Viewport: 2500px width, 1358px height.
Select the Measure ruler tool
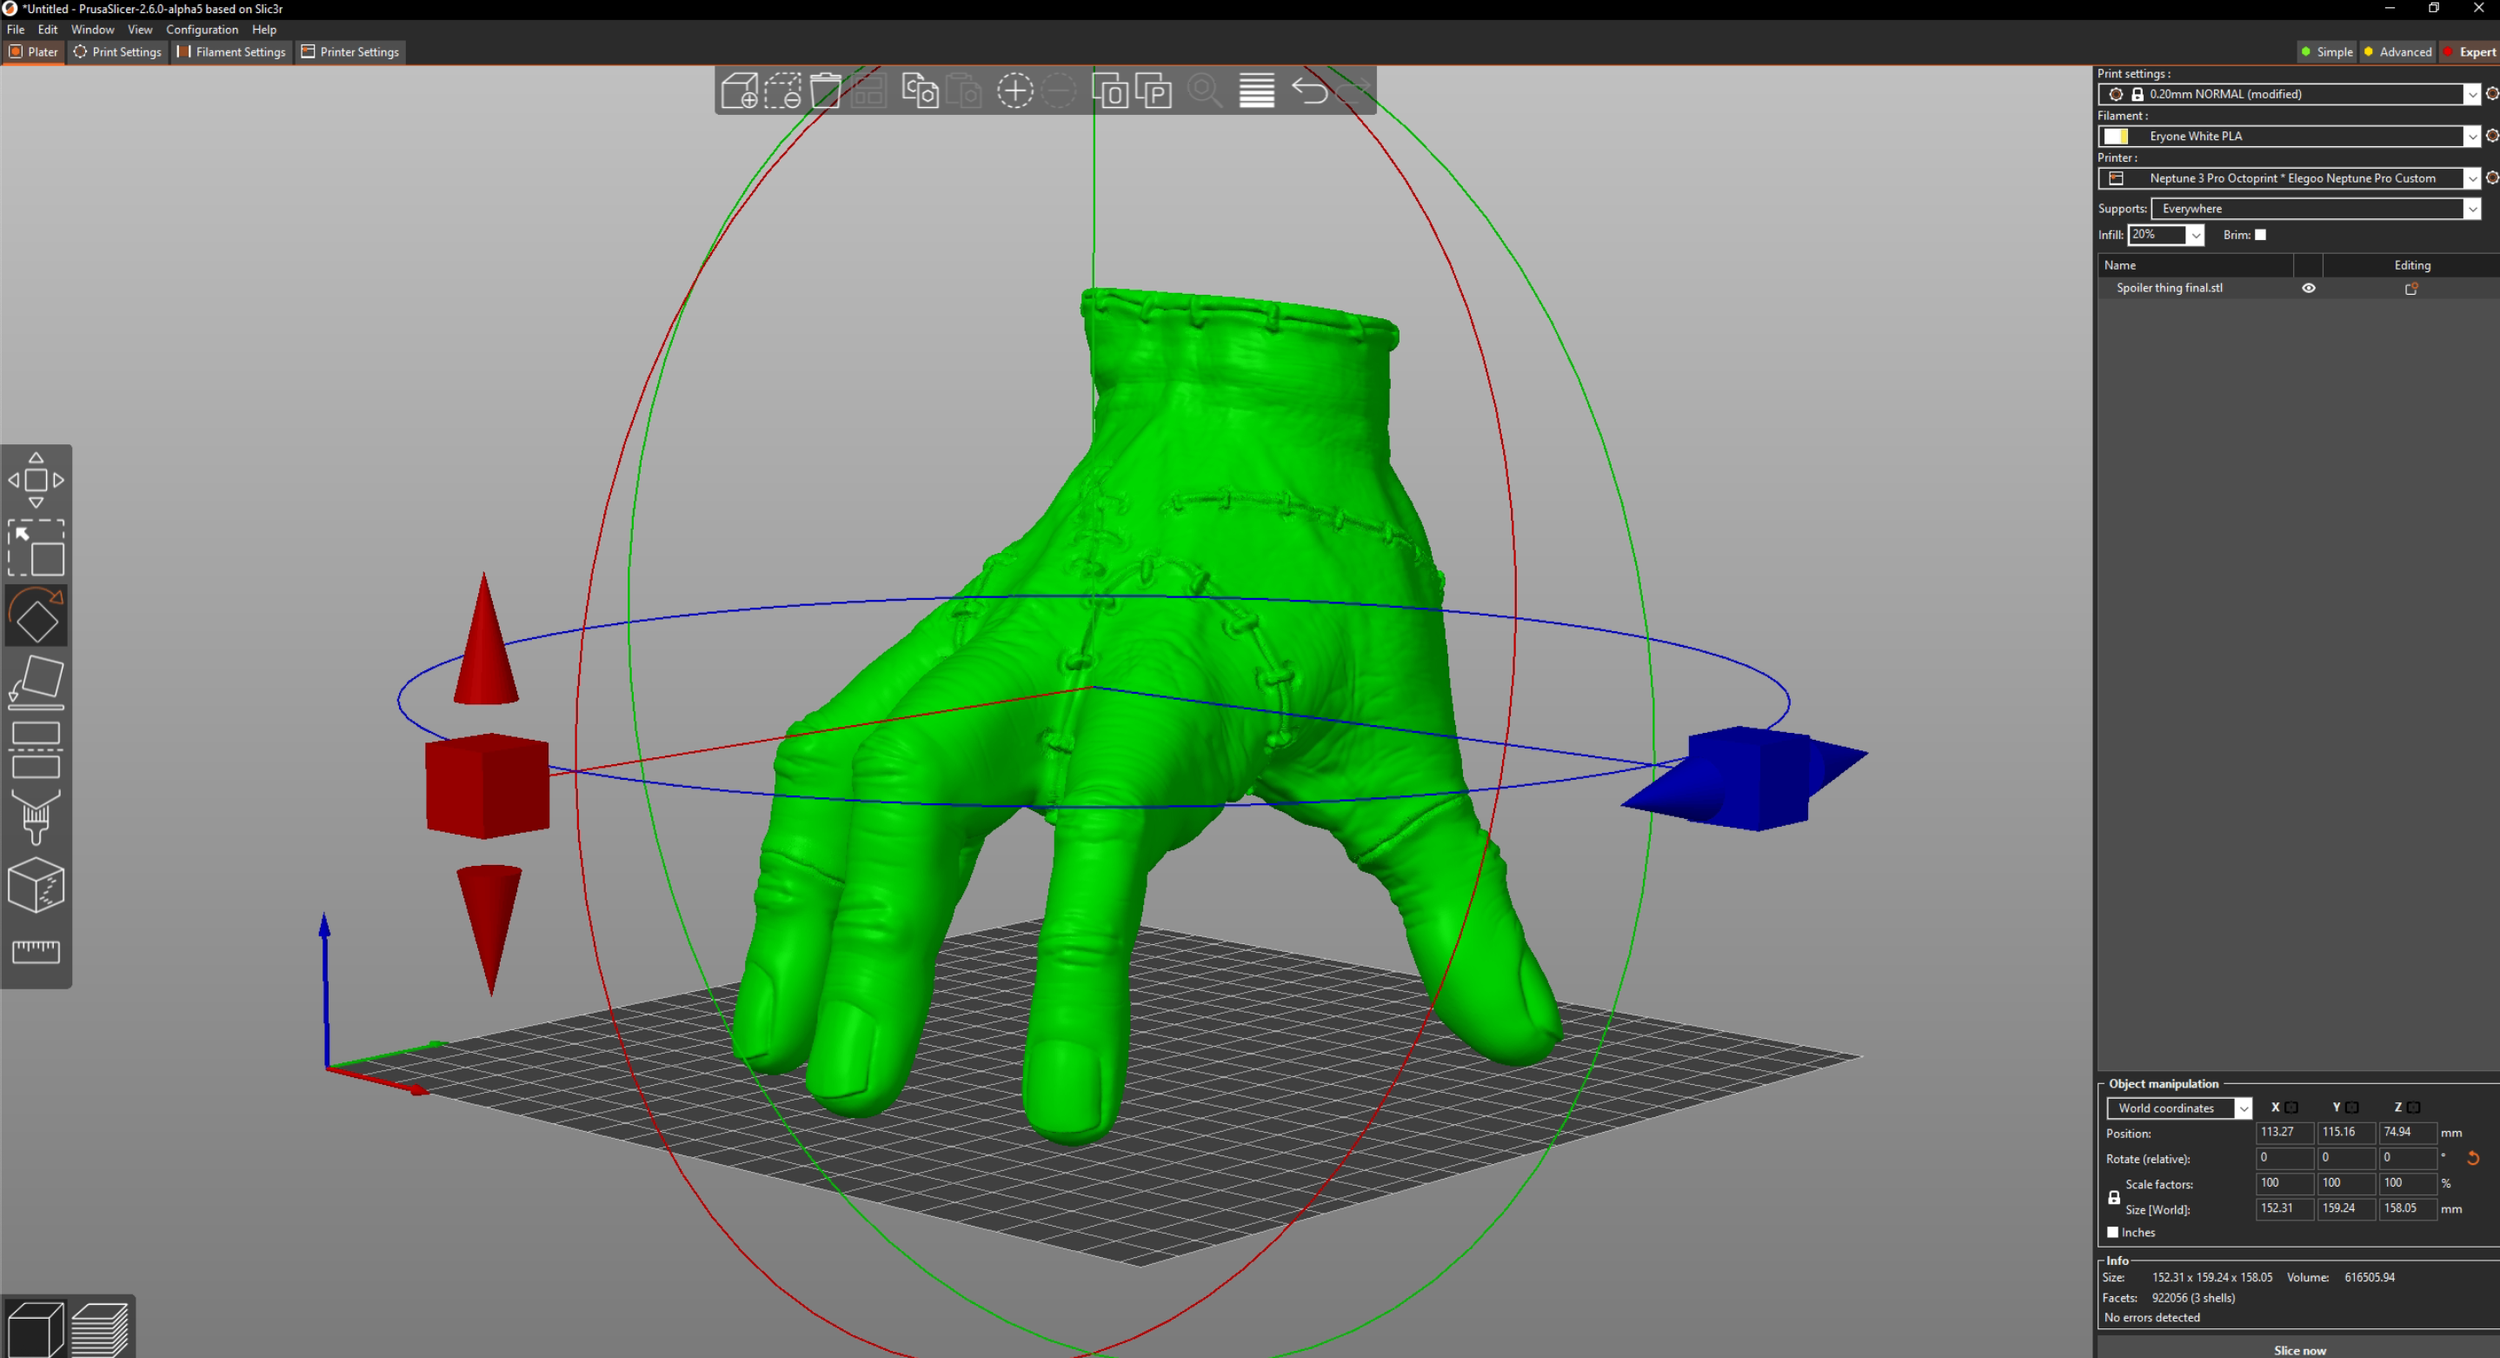tap(36, 951)
